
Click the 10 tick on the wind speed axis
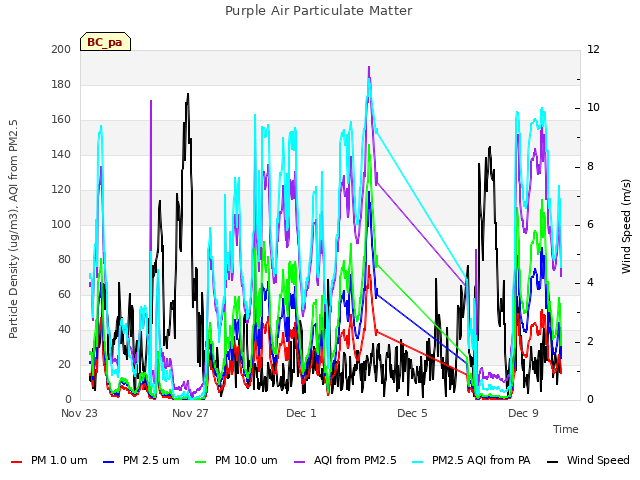[593, 108]
